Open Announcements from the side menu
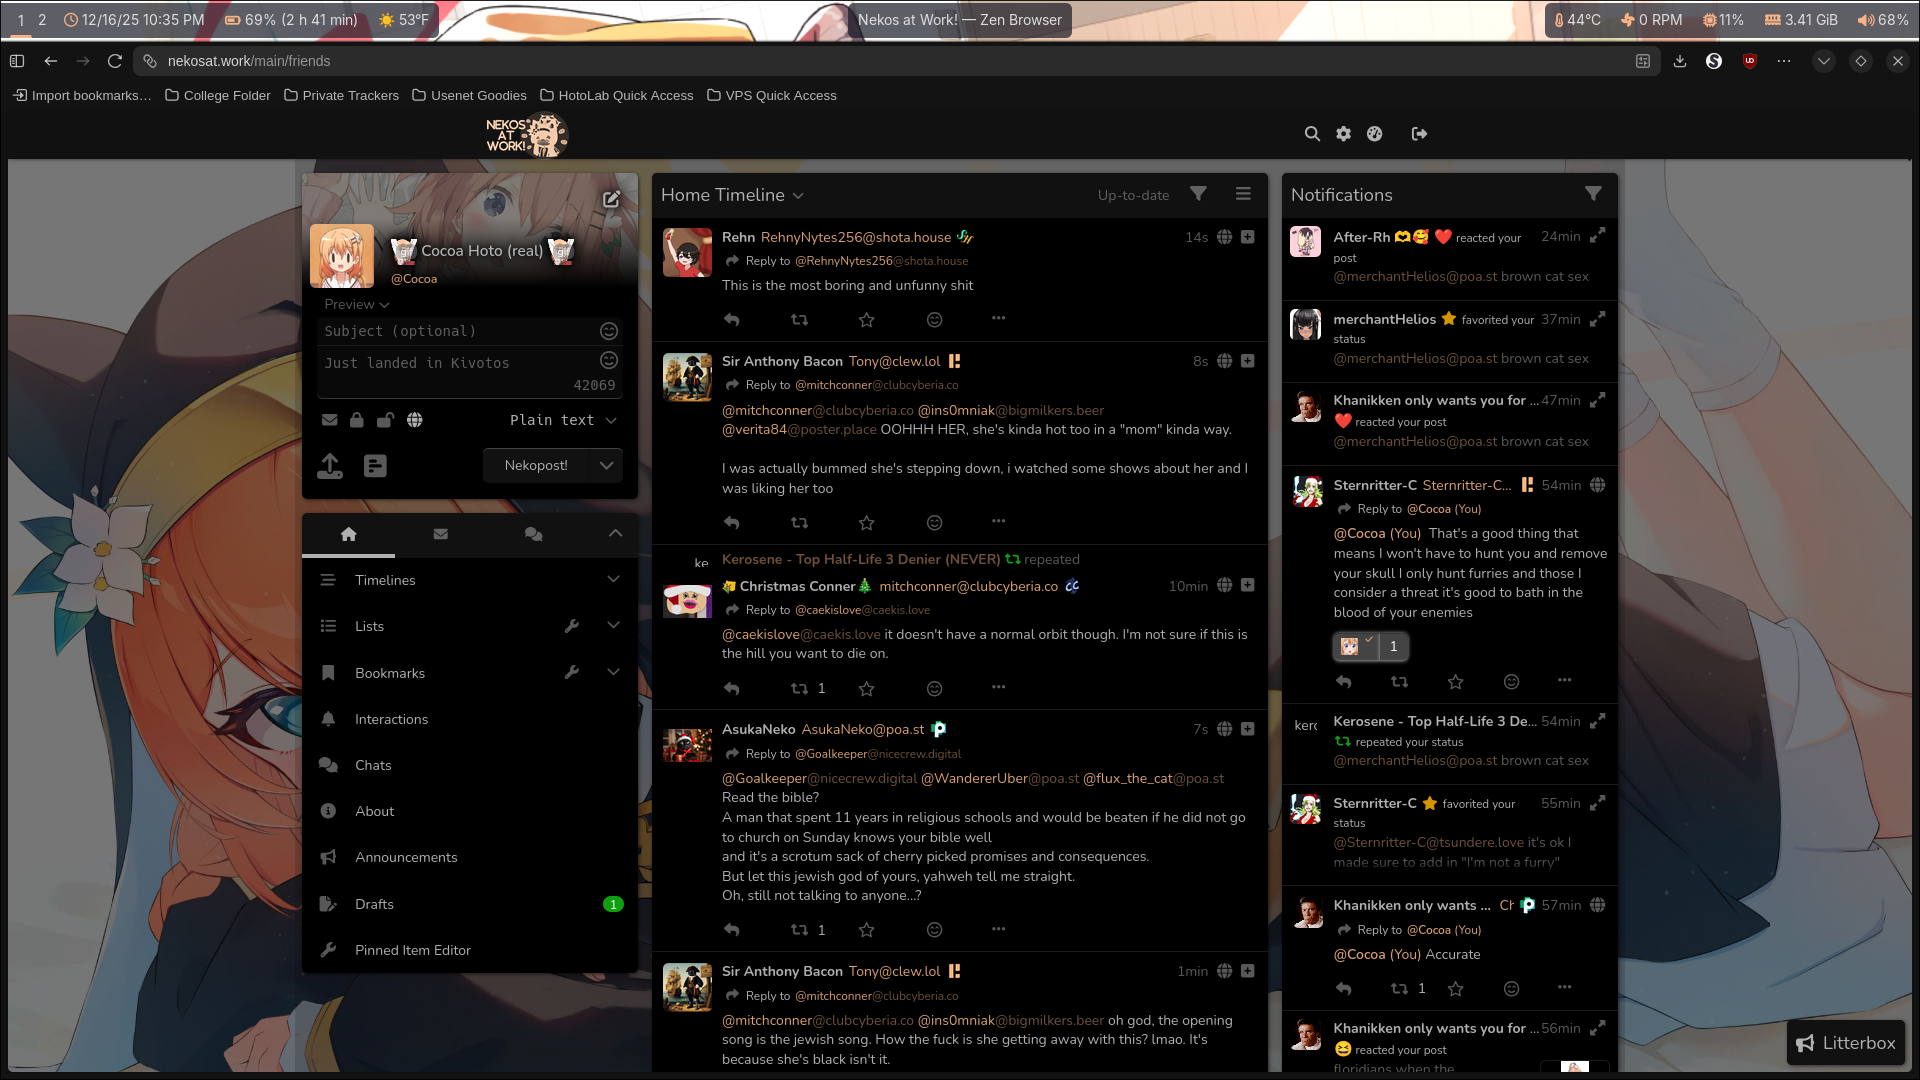Viewport: 1920px width, 1080px height. 405,857
